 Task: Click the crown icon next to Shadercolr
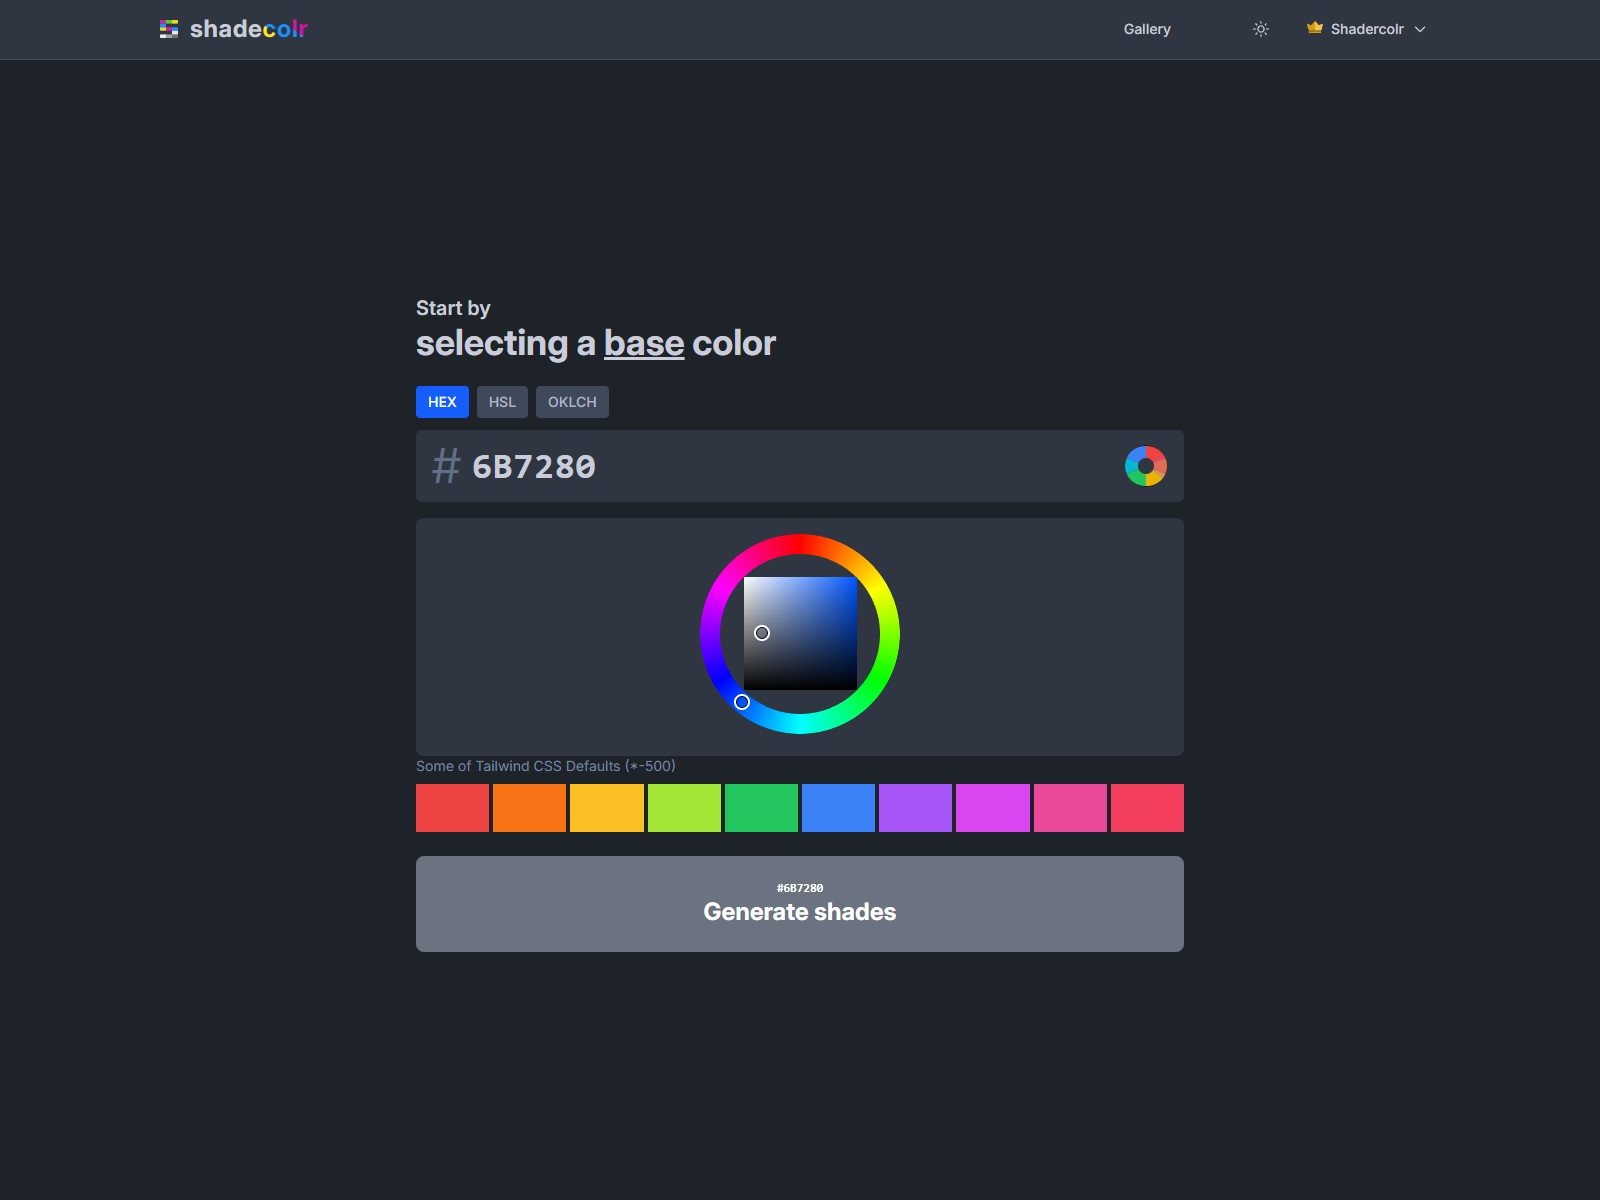1313,29
